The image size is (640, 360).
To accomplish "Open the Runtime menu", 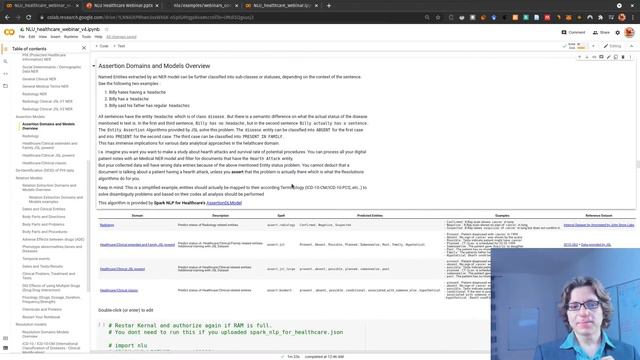I will click(x=71, y=37).
